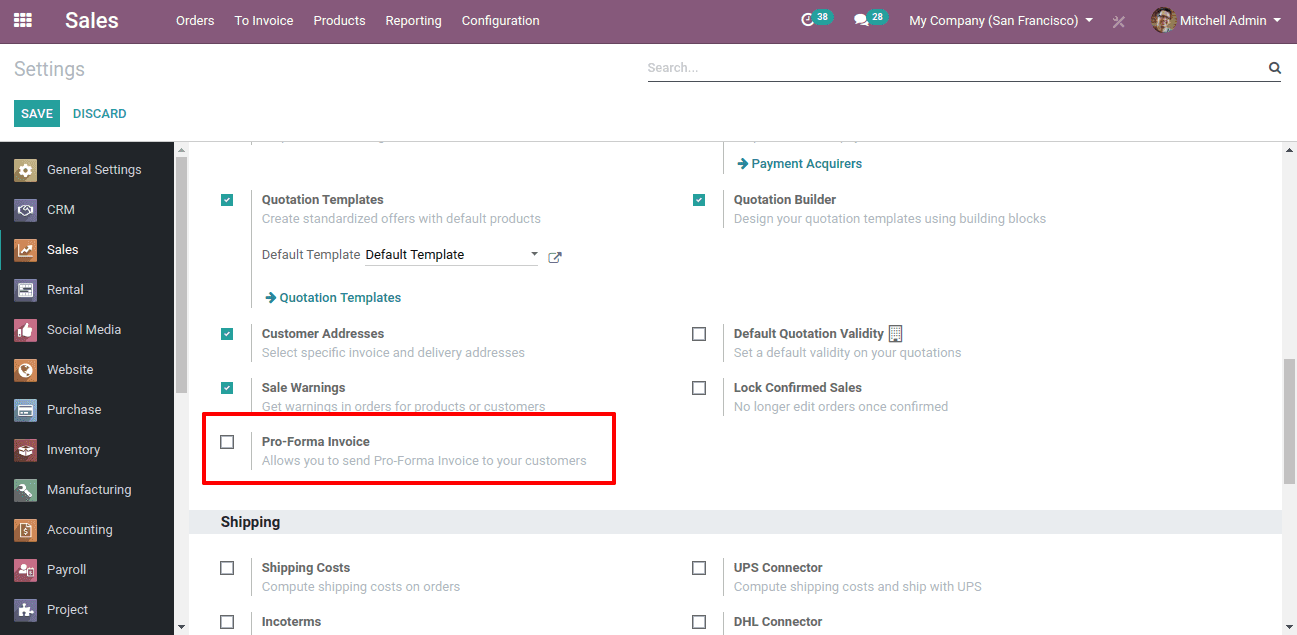Image resolution: width=1297 pixels, height=635 pixels.
Task: Expand My Company (San Francisco) dropdown
Action: pyautogui.click(x=1001, y=20)
